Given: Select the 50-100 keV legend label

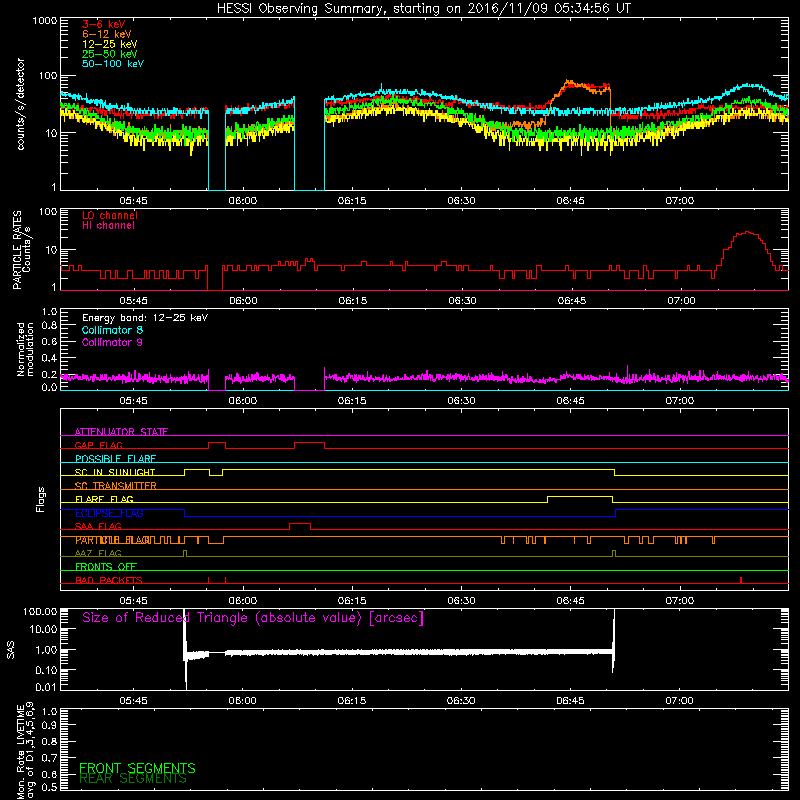Looking at the screenshot, I should (x=113, y=64).
